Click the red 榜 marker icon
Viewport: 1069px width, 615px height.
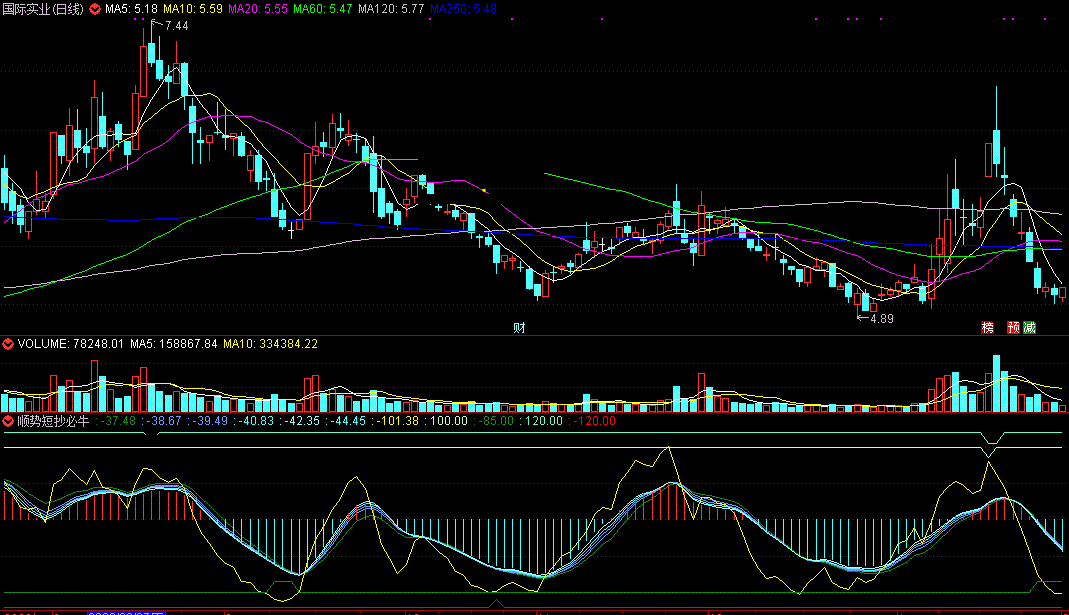coord(987,328)
